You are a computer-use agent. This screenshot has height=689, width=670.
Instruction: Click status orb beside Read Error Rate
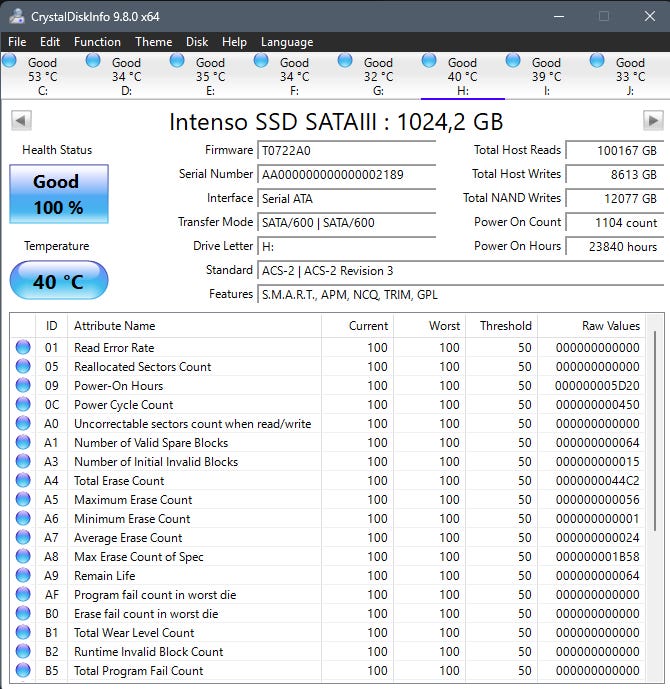tap(23, 348)
